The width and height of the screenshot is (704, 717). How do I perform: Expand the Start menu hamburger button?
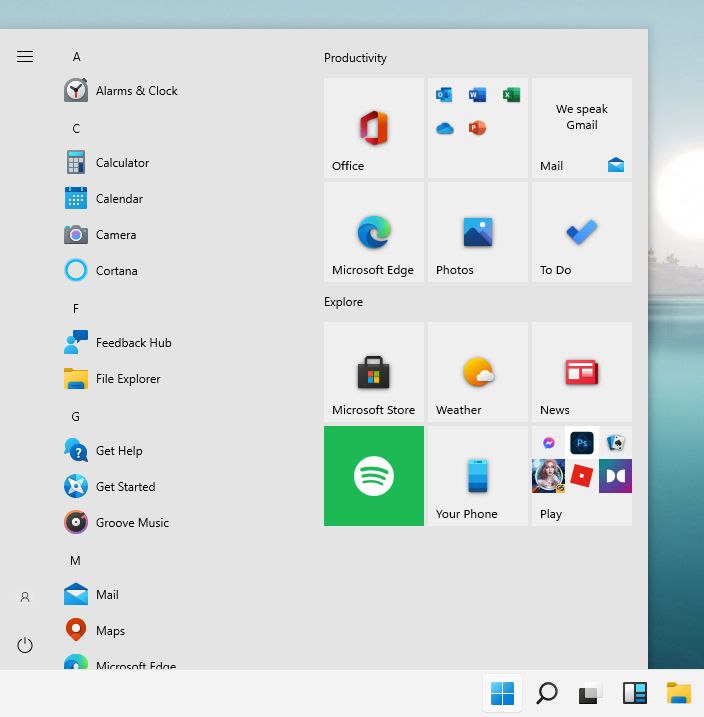pyautogui.click(x=25, y=56)
